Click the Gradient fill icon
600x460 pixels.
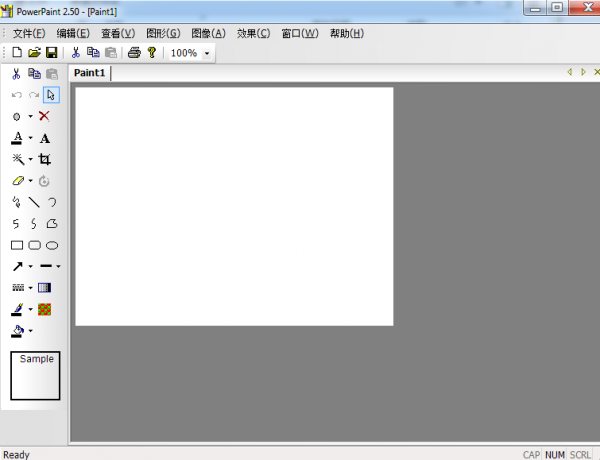44,287
